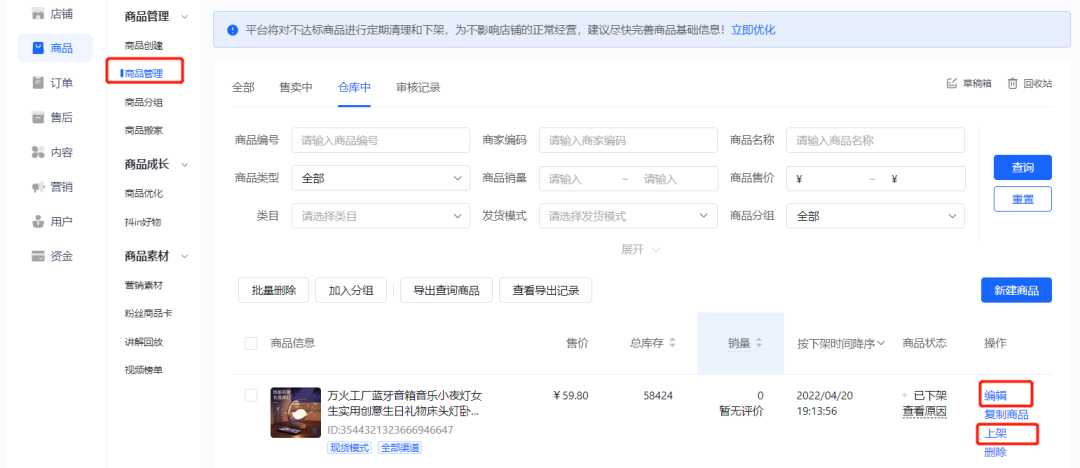Open 商品分组 submenu item
Screen dimensions: 1080x468
tap(144, 103)
